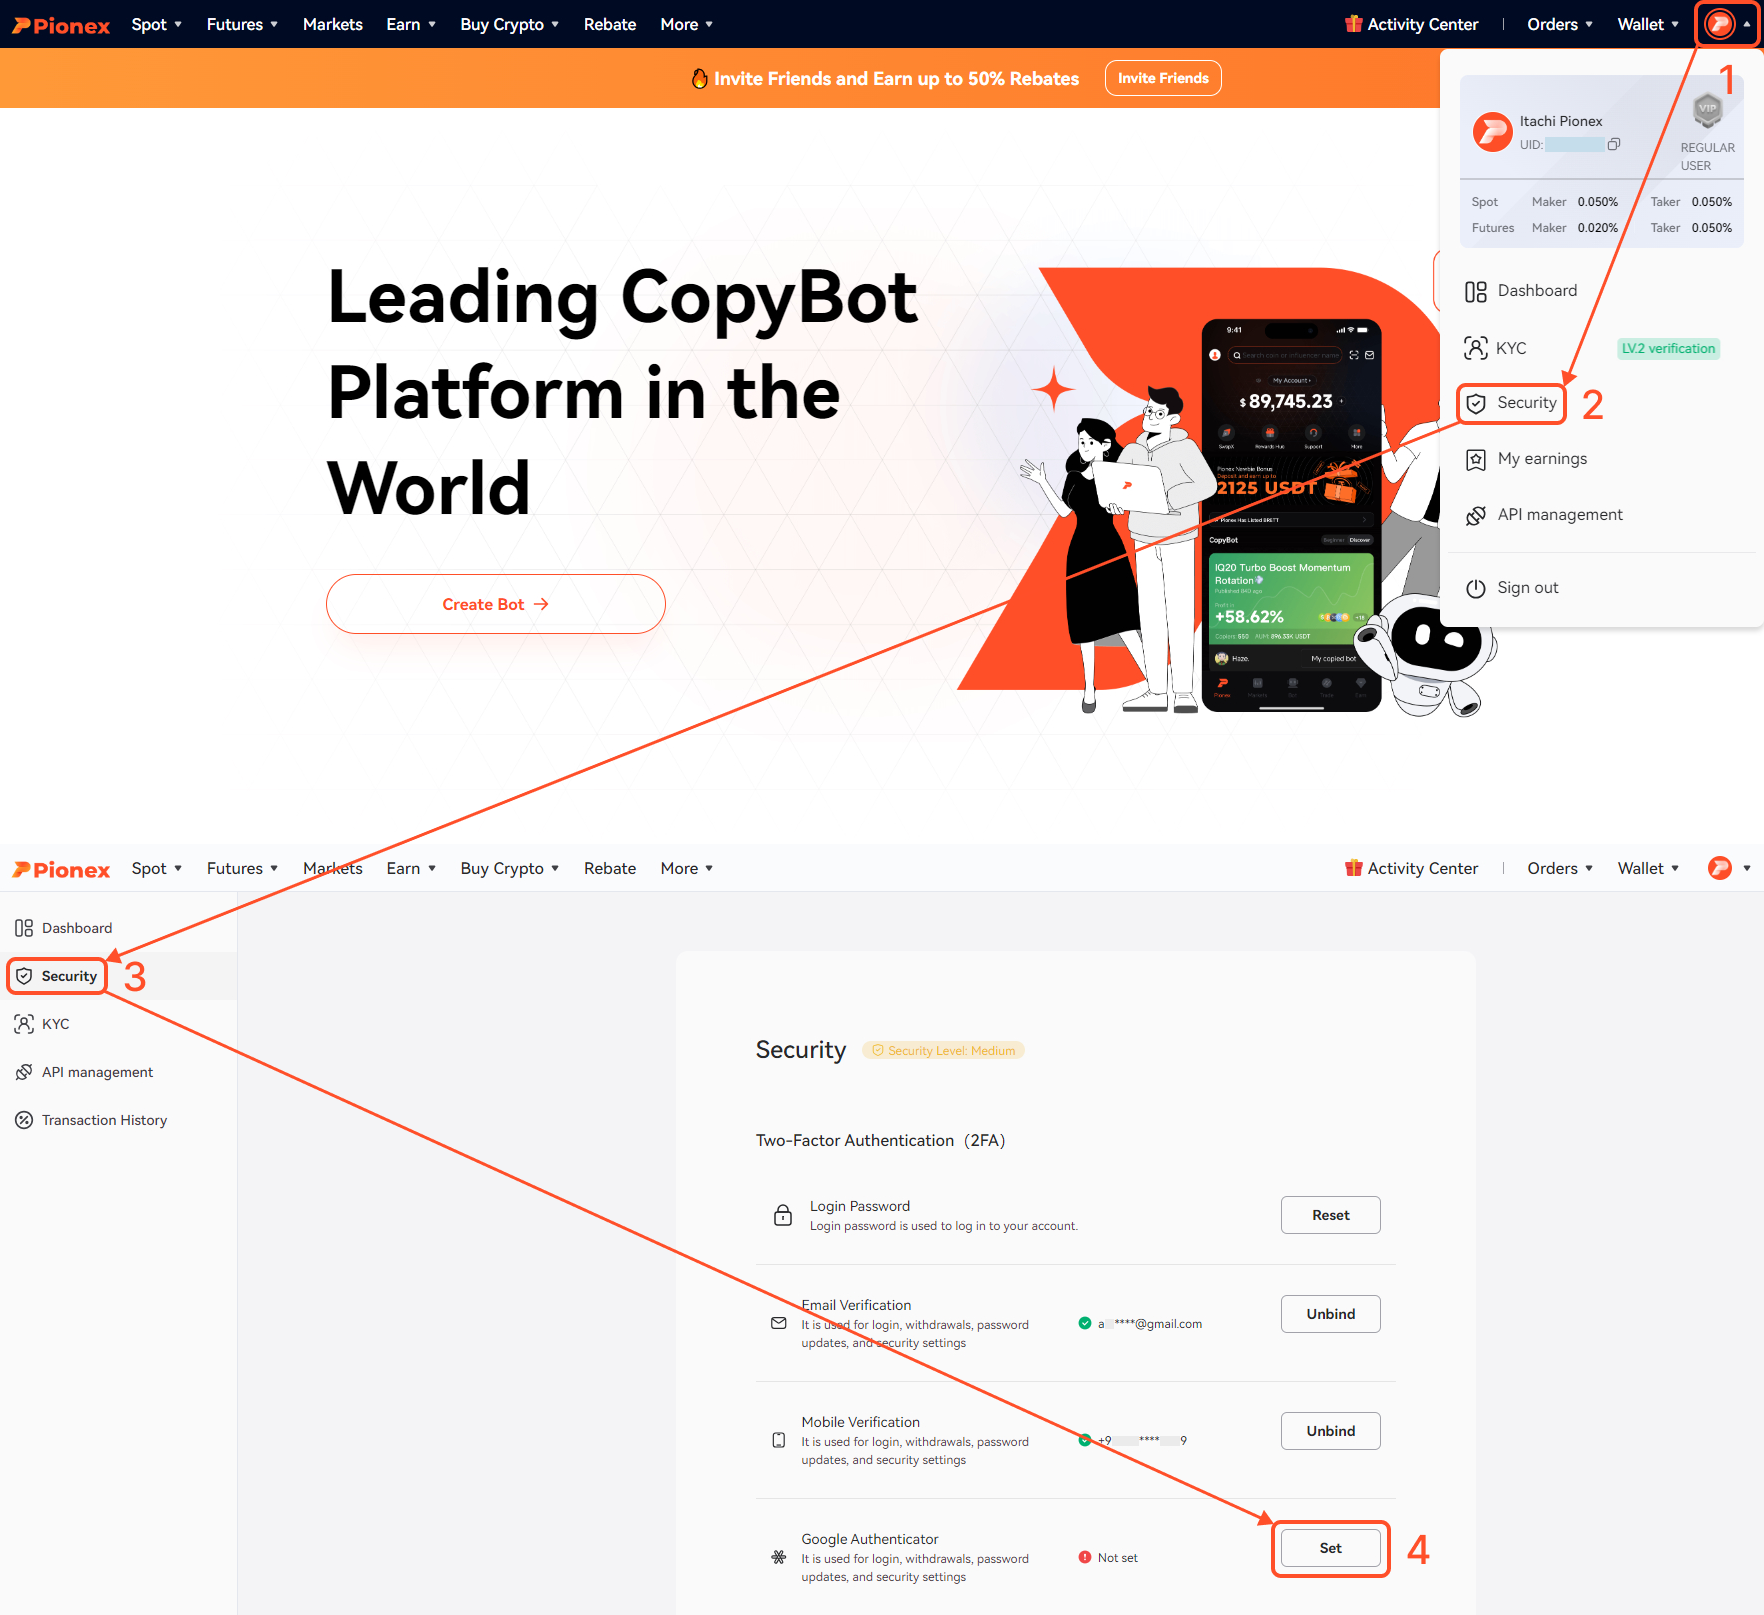Click the Invite Friends banner button

click(x=1162, y=78)
